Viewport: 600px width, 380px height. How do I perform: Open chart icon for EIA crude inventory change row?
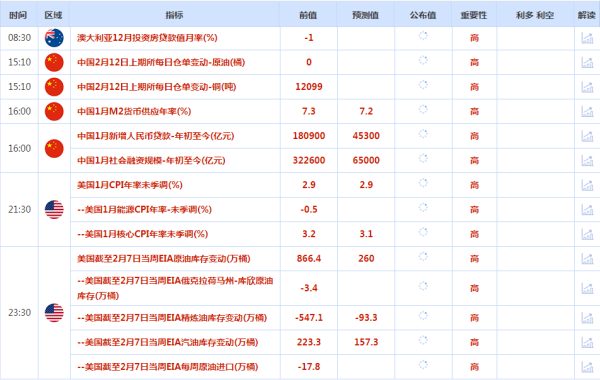pos(587,259)
